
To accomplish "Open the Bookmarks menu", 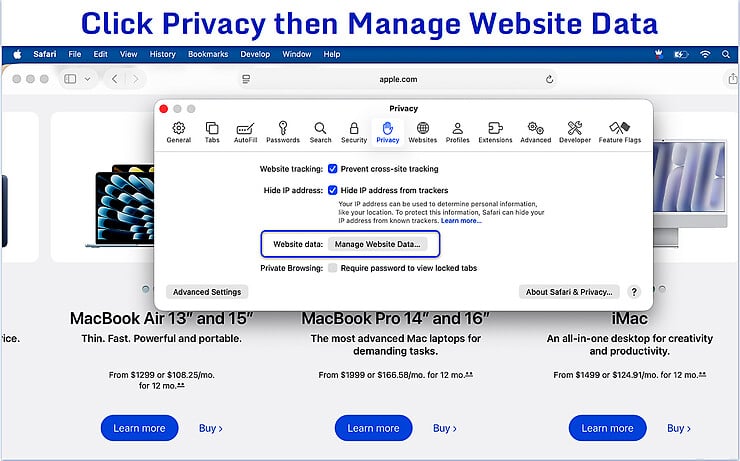I will click(208, 54).
